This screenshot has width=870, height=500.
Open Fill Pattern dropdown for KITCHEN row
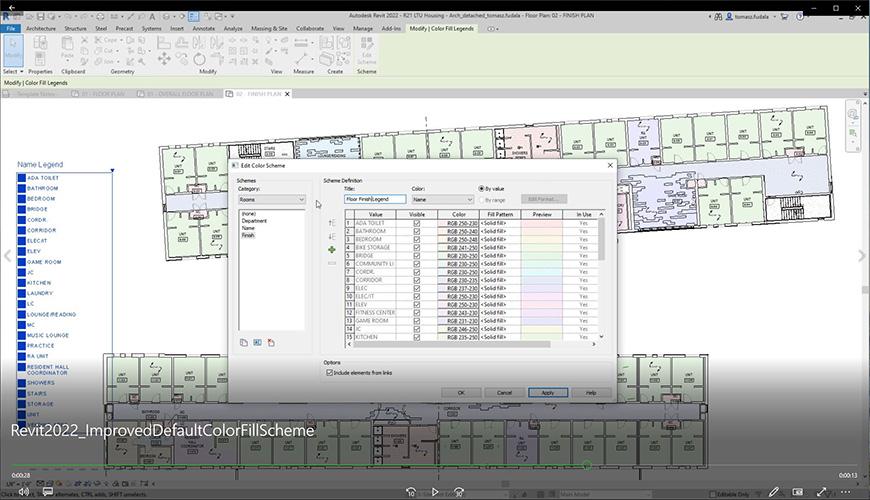(x=500, y=337)
